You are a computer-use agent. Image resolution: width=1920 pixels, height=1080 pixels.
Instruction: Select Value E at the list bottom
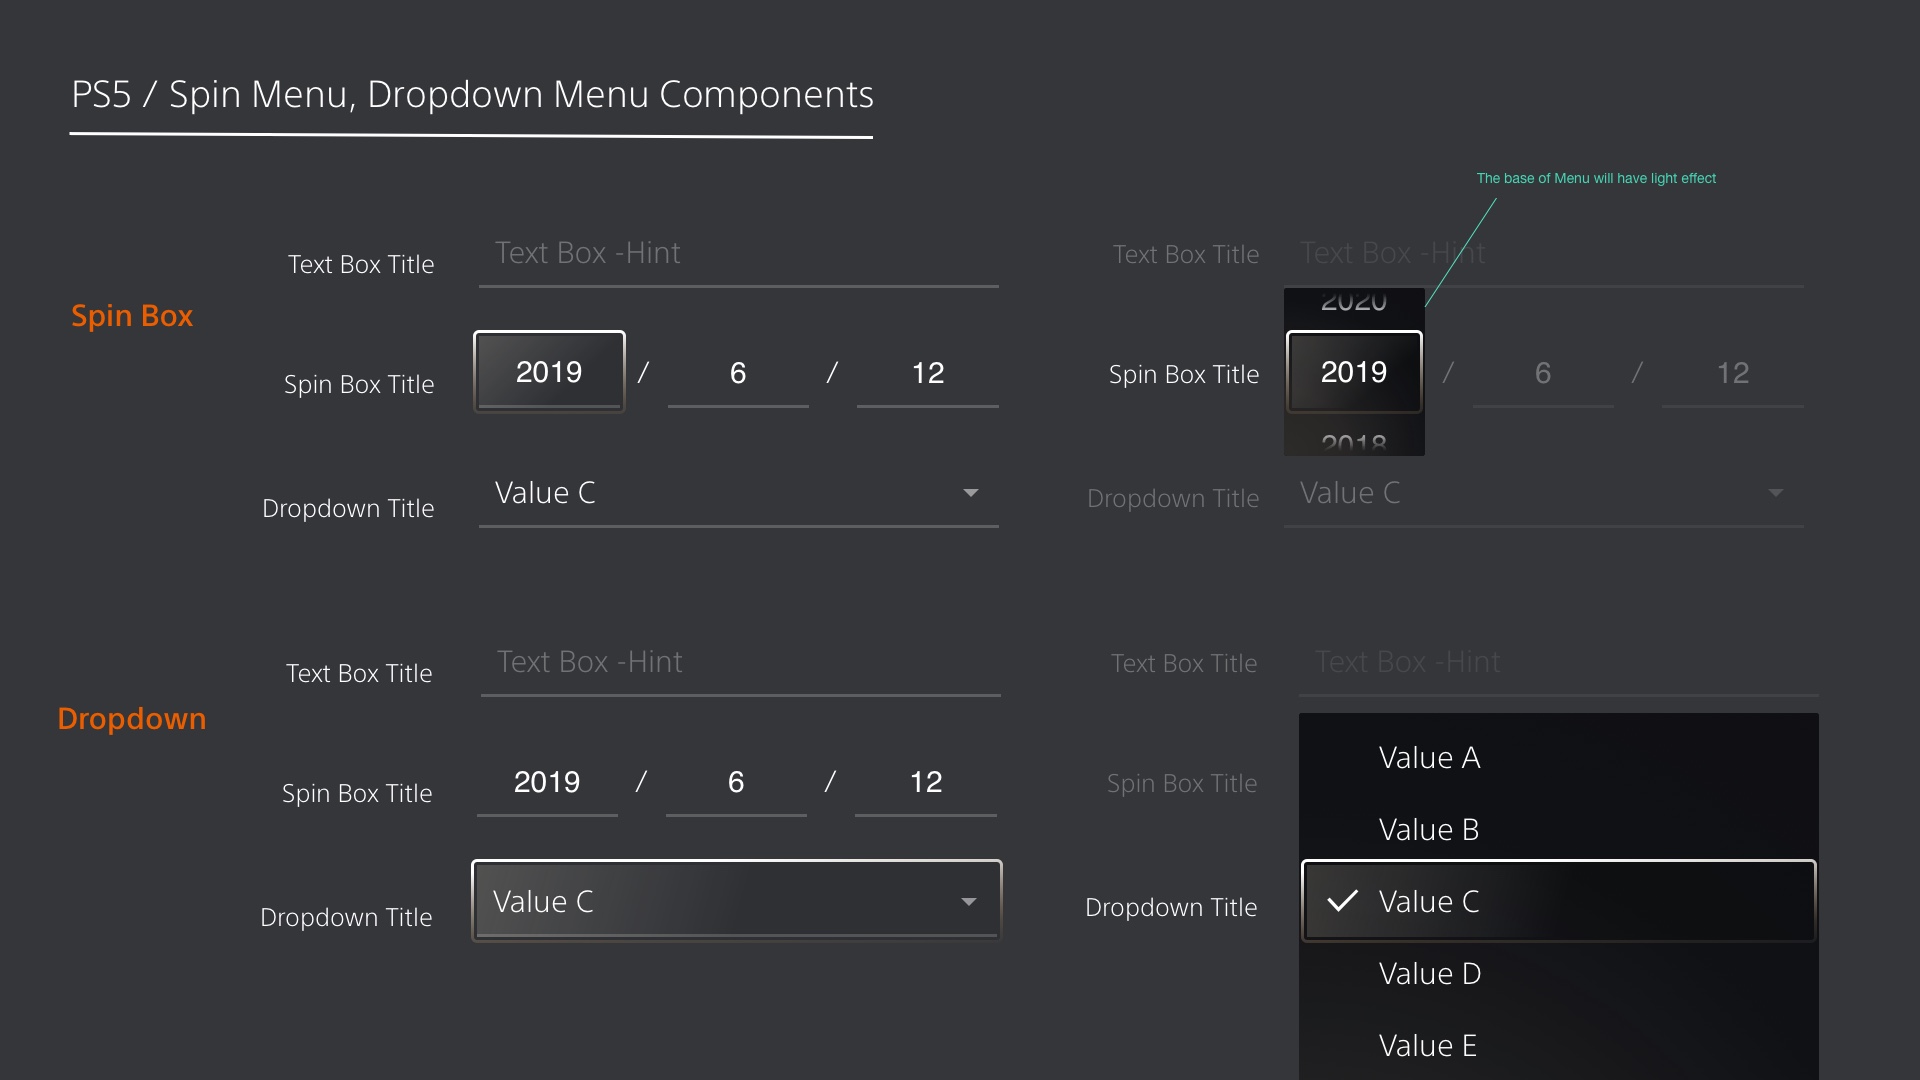pos(1427,1046)
